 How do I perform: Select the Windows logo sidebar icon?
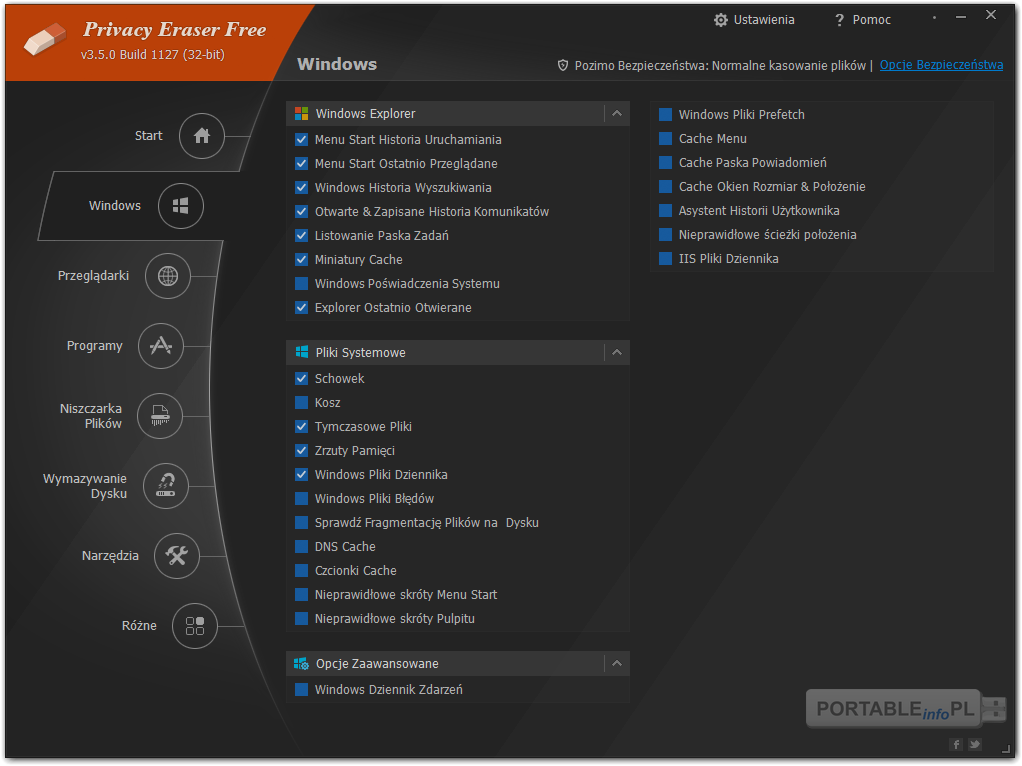pos(181,206)
